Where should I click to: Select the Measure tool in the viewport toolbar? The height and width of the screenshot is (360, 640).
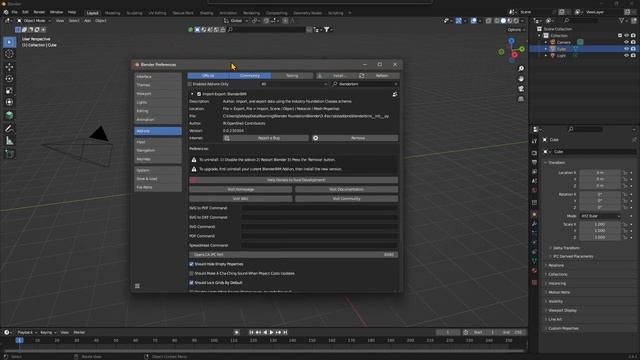[x=9, y=141]
